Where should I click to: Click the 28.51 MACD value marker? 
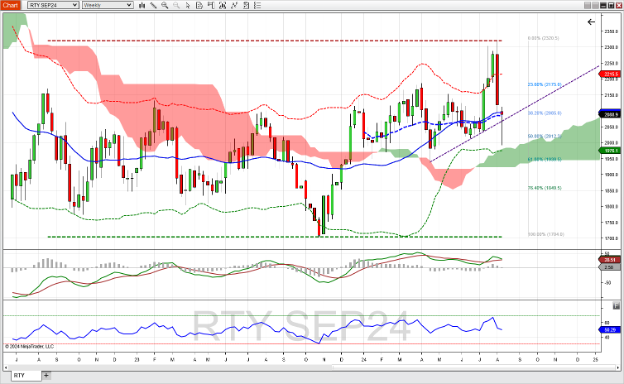click(610, 260)
